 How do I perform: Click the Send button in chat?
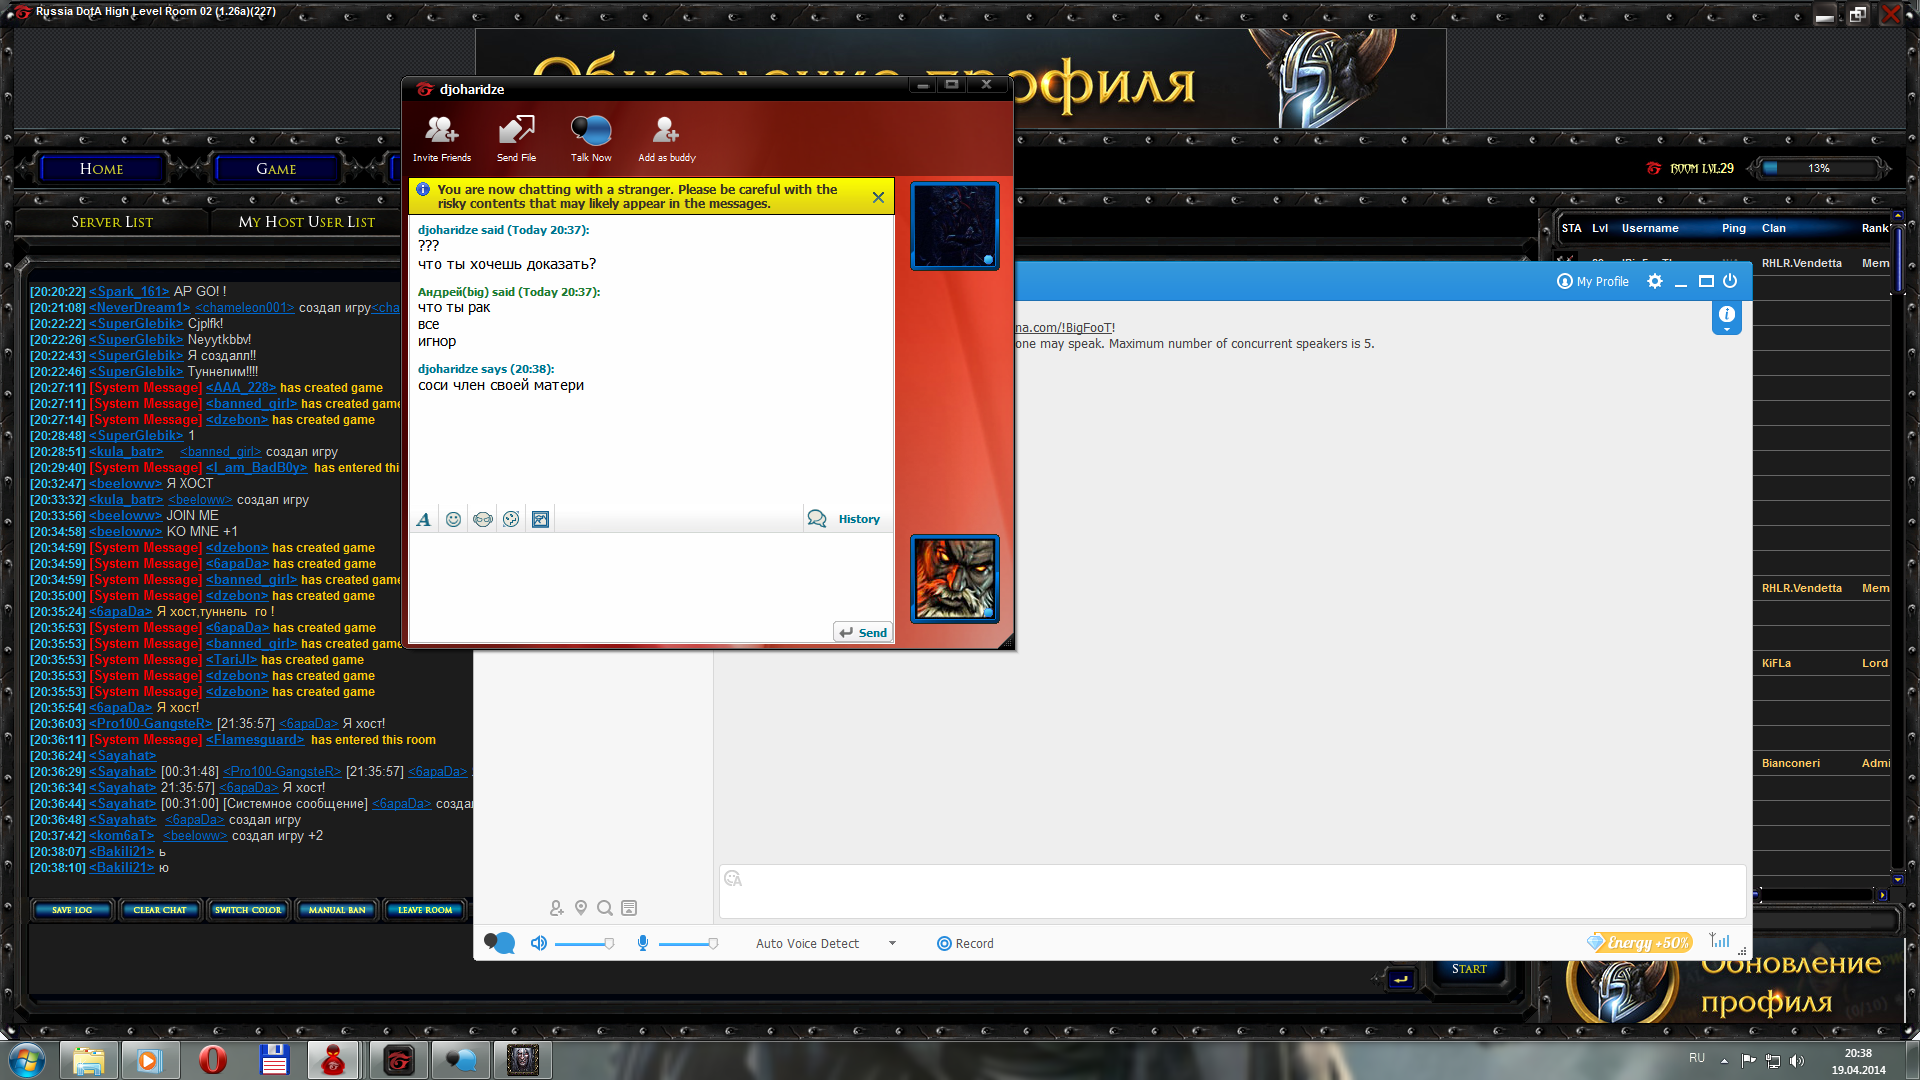point(863,632)
